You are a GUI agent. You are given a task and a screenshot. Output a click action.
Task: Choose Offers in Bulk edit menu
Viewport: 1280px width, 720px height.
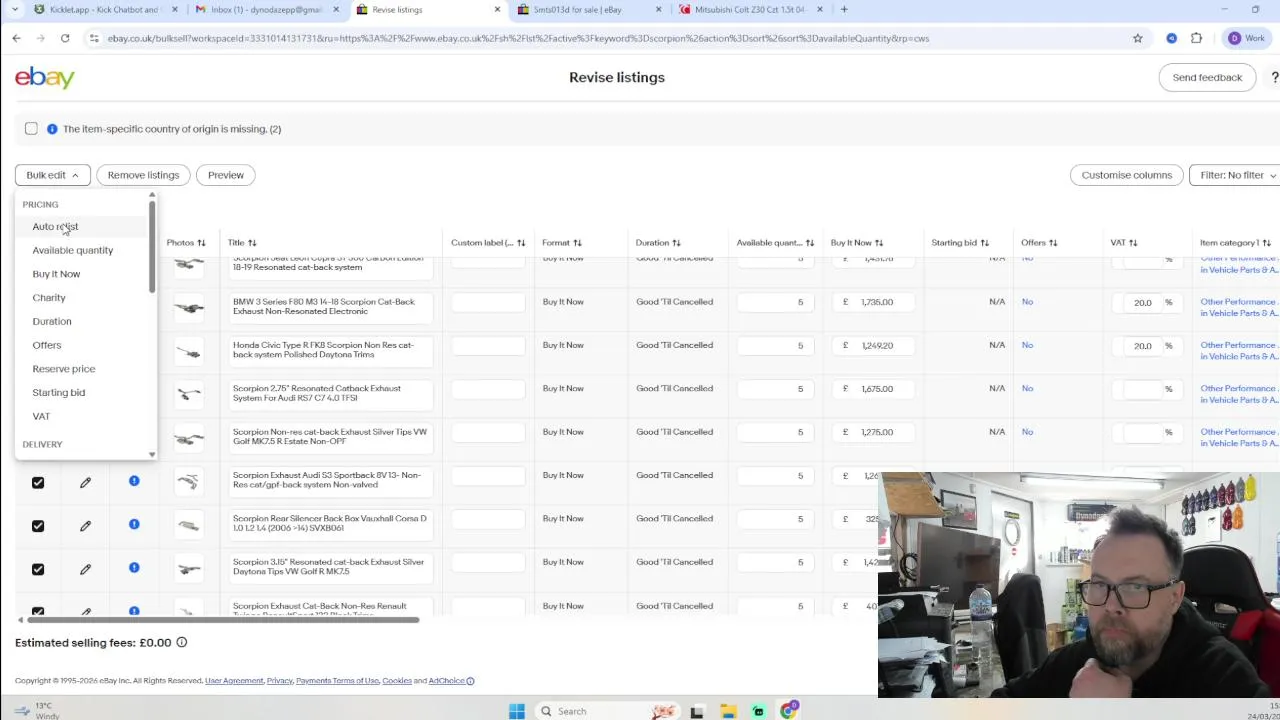(47, 345)
